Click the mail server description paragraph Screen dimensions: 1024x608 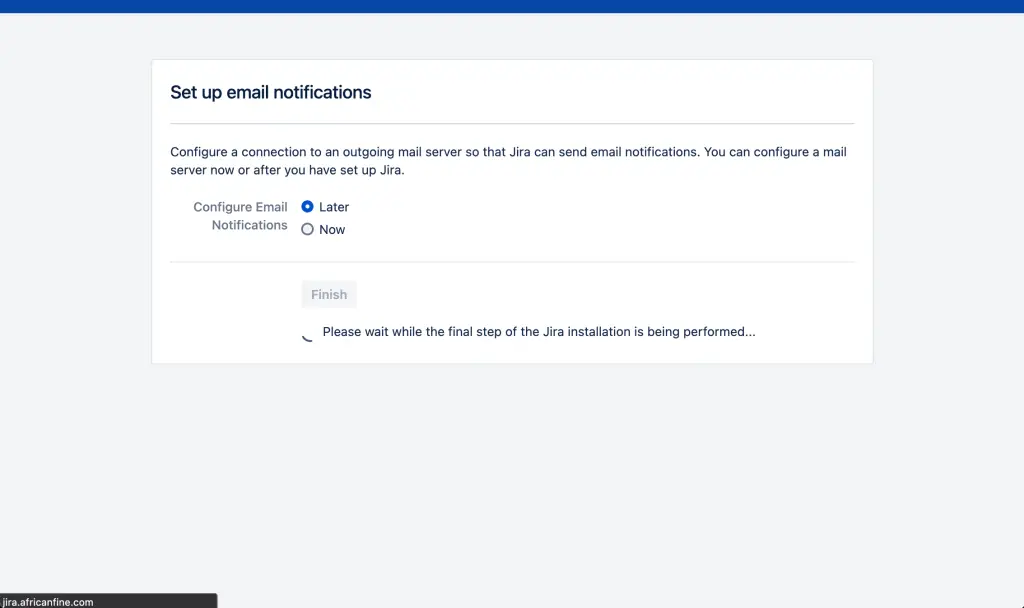(508, 160)
